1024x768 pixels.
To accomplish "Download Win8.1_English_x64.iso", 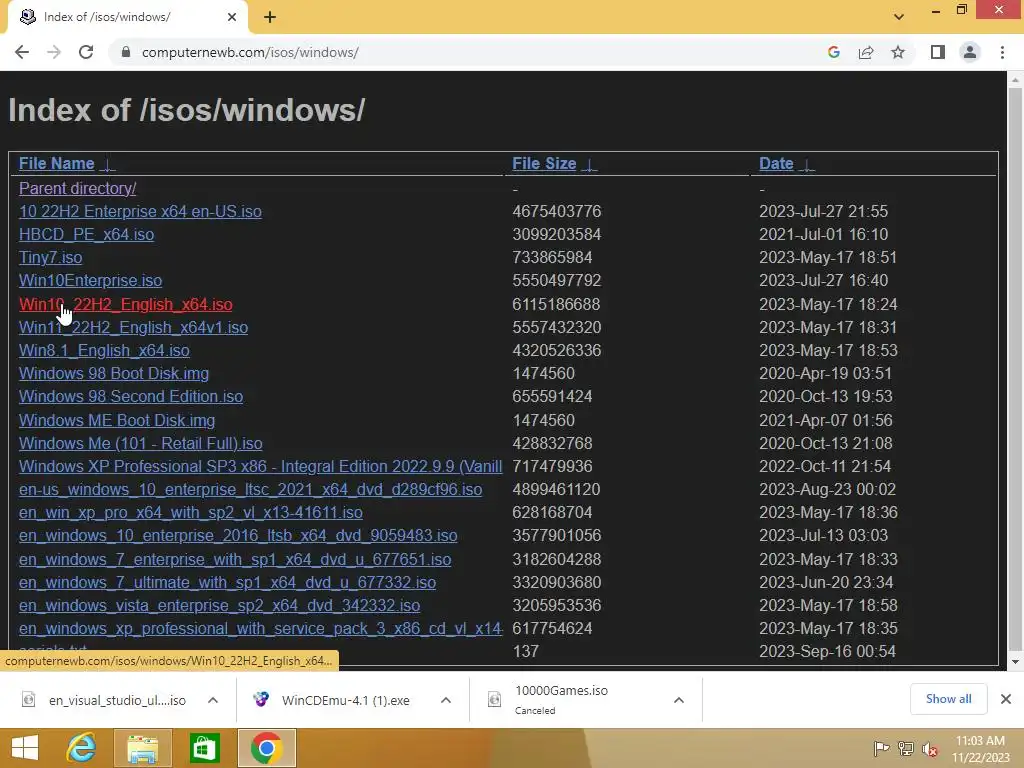I will 104,350.
